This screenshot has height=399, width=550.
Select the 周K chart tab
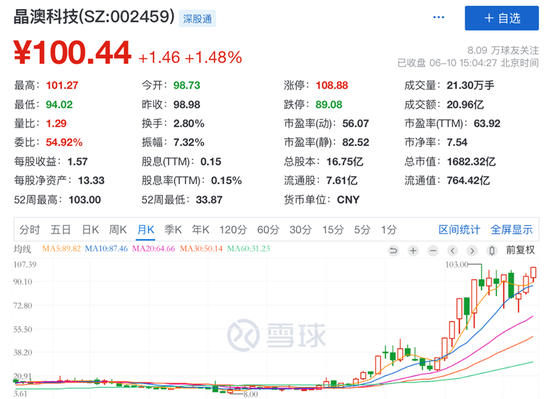[118, 230]
